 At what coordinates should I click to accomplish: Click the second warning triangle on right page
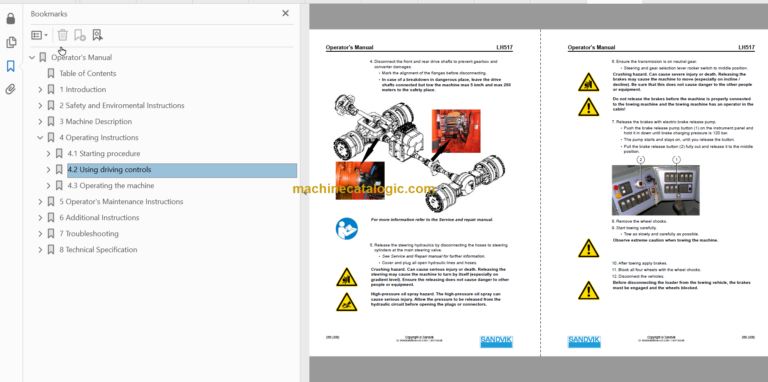[588, 107]
